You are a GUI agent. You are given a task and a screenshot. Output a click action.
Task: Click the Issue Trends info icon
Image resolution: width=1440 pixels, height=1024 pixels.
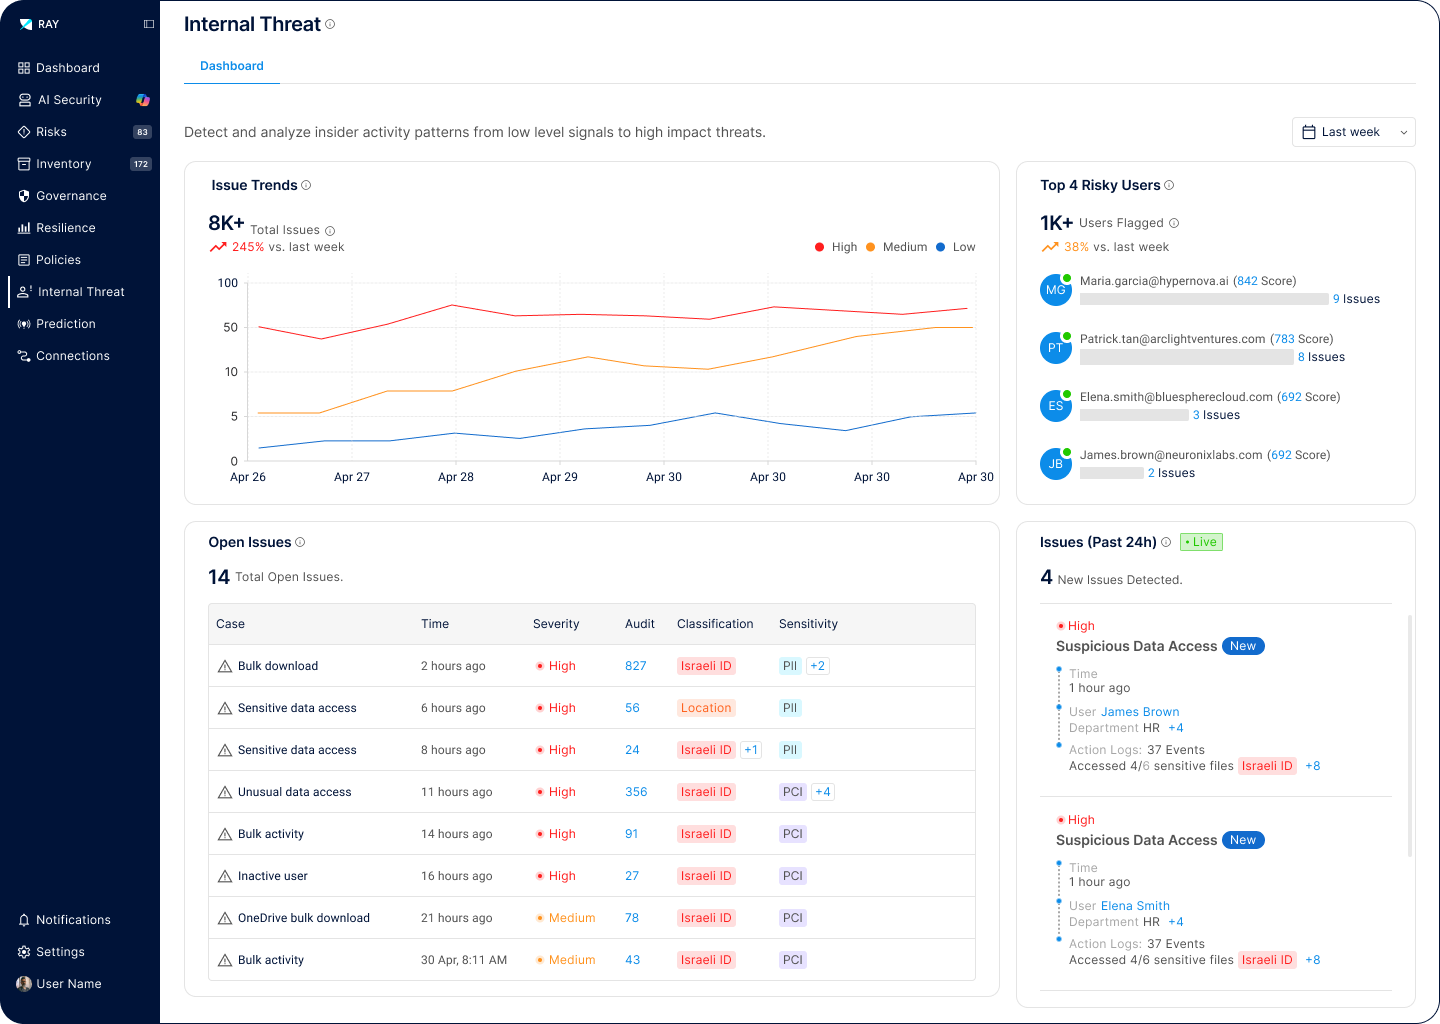coord(306,185)
